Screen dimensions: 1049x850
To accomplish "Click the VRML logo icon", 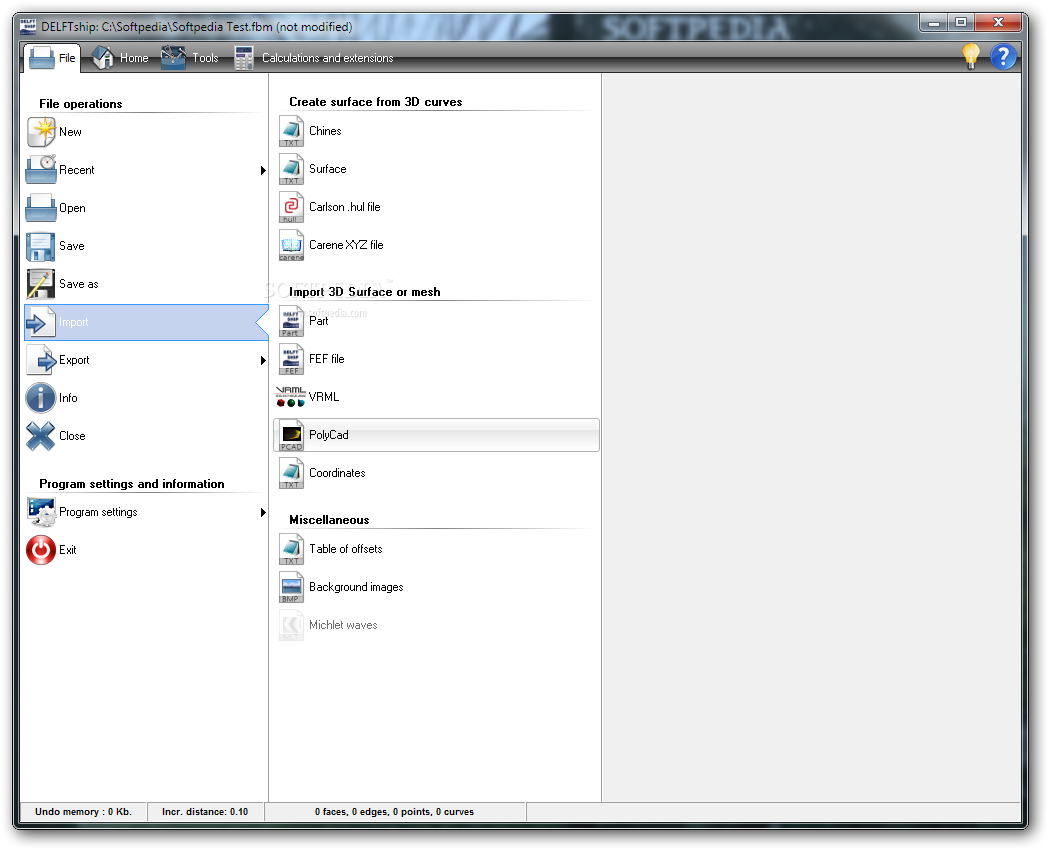I will tap(291, 397).
